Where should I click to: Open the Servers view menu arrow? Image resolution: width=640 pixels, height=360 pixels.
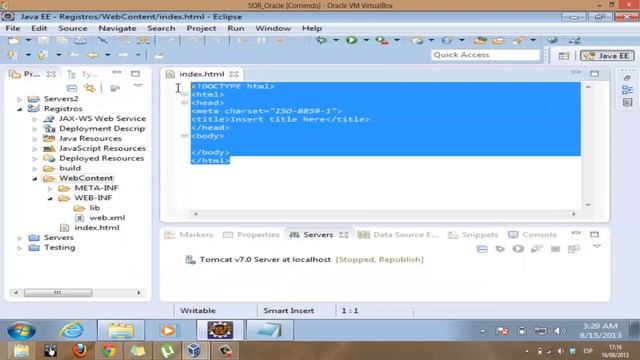[x=597, y=247]
